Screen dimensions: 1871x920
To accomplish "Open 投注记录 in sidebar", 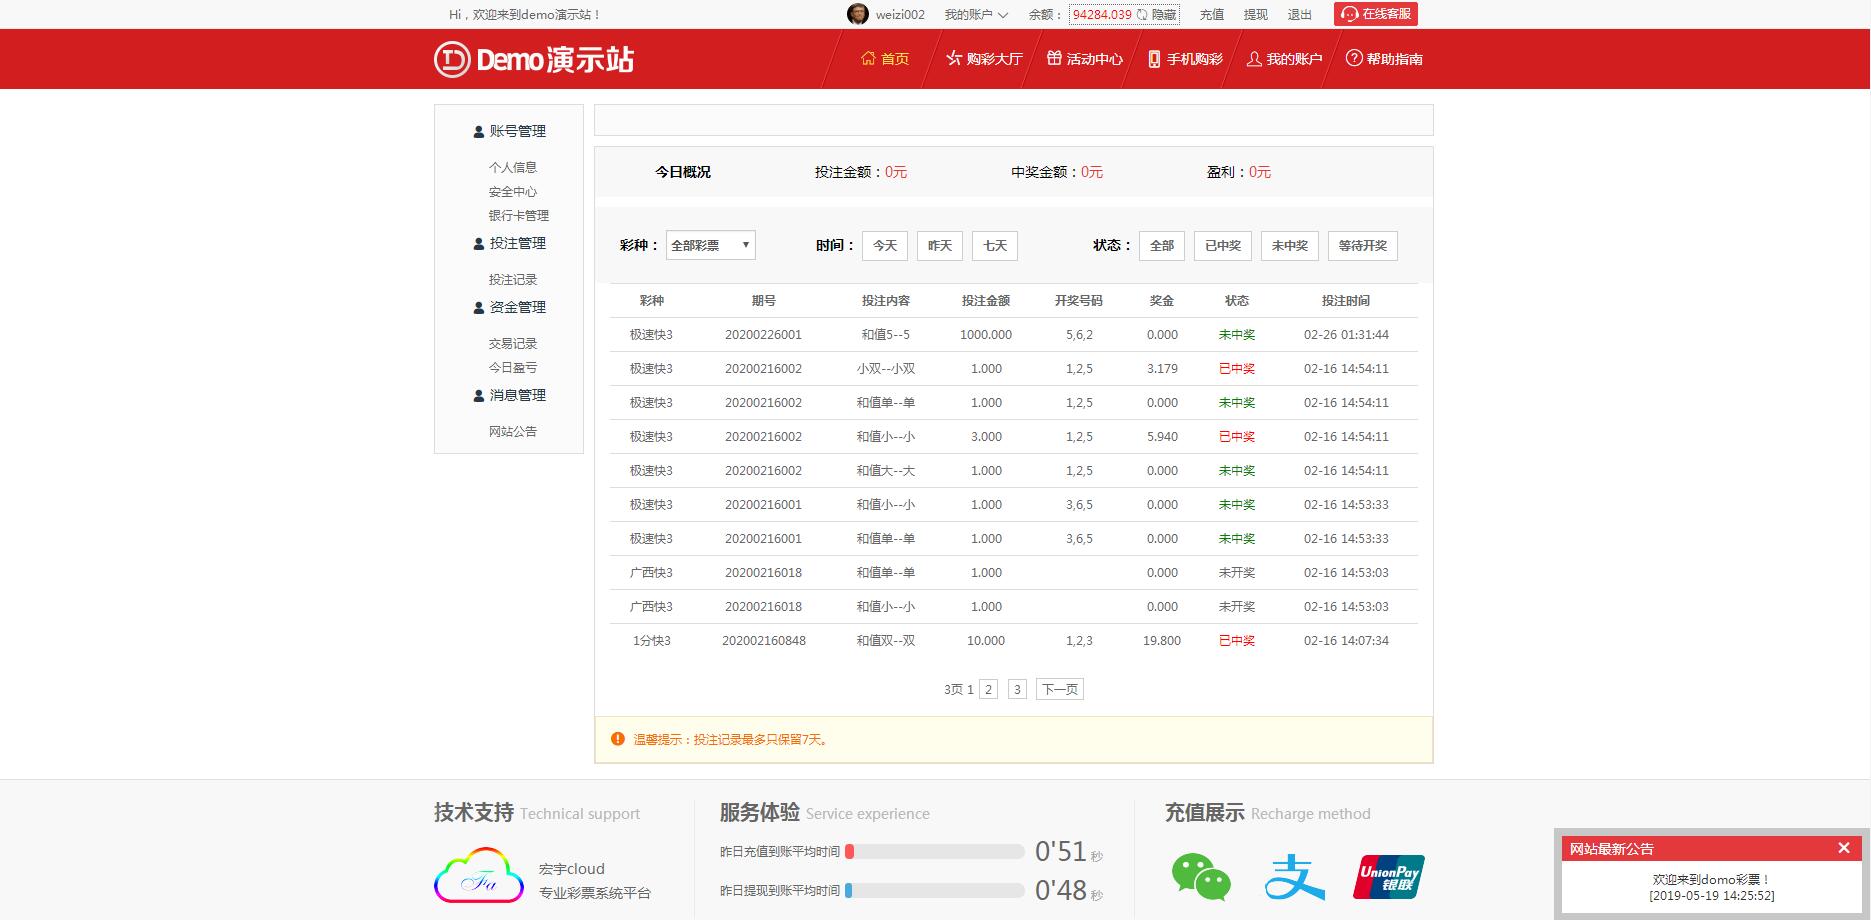I will 513,280.
